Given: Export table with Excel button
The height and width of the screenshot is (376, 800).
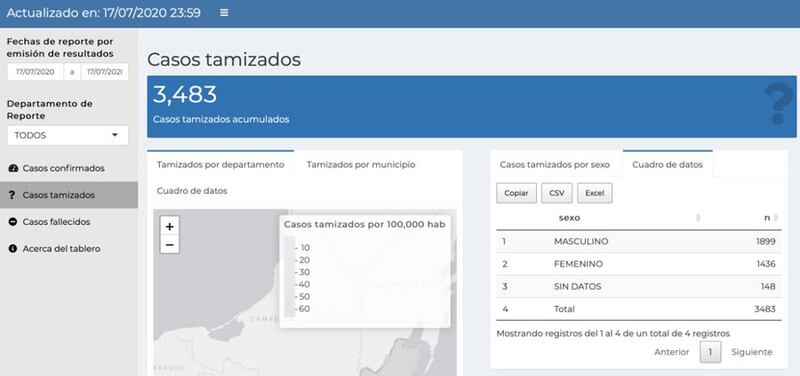Looking at the screenshot, I should click(x=594, y=193).
